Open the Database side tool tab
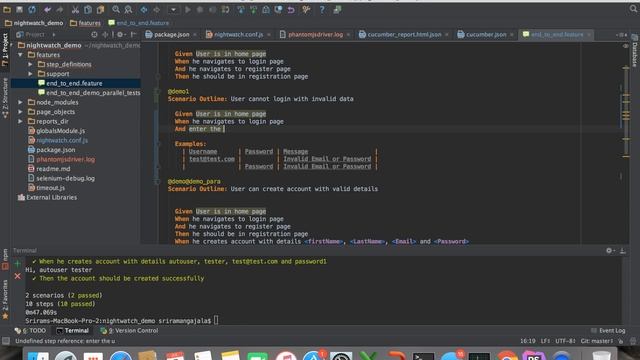This screenshot has width=640, height=360. 635,51
